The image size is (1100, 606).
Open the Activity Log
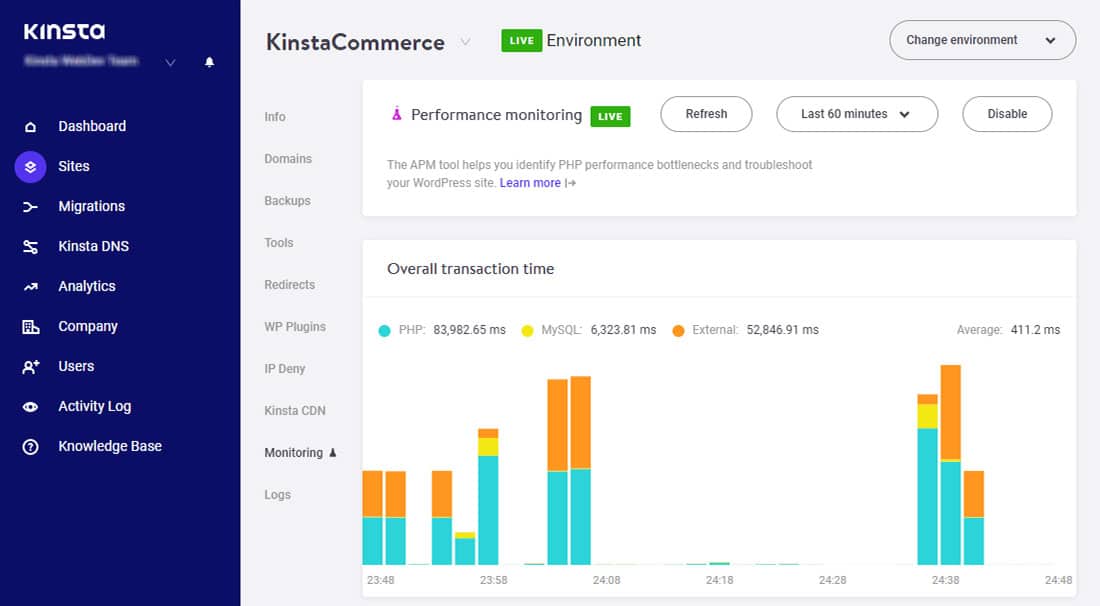pyautogui.click(x=94, y=405)
